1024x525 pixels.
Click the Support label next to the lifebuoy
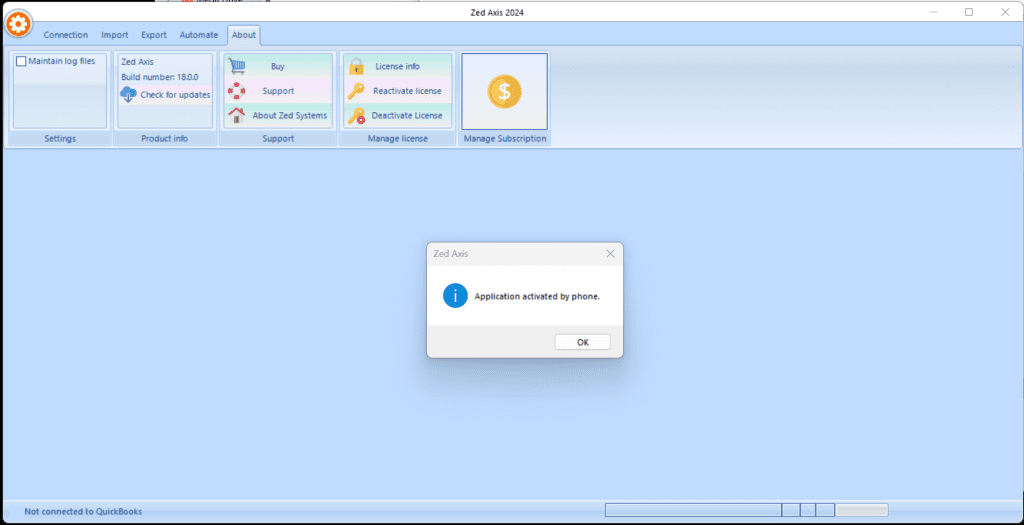coord(278,91)
